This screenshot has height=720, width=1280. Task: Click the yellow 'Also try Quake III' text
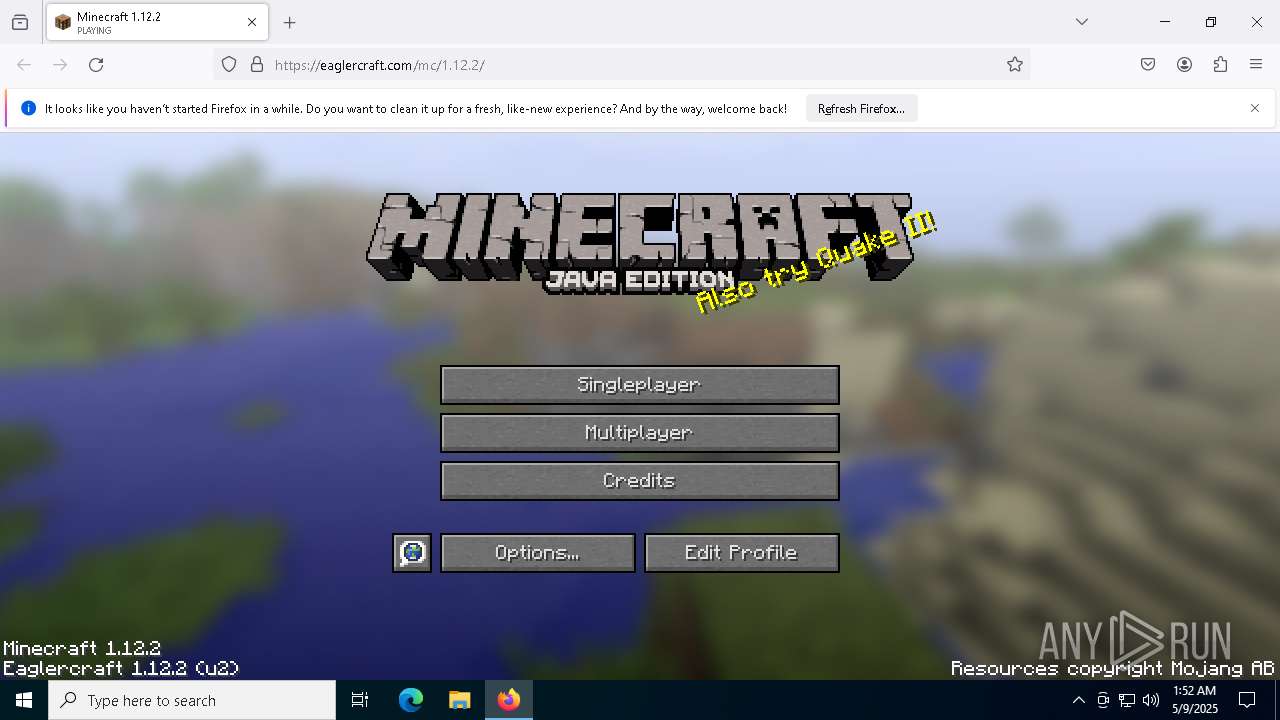[816, 263]
